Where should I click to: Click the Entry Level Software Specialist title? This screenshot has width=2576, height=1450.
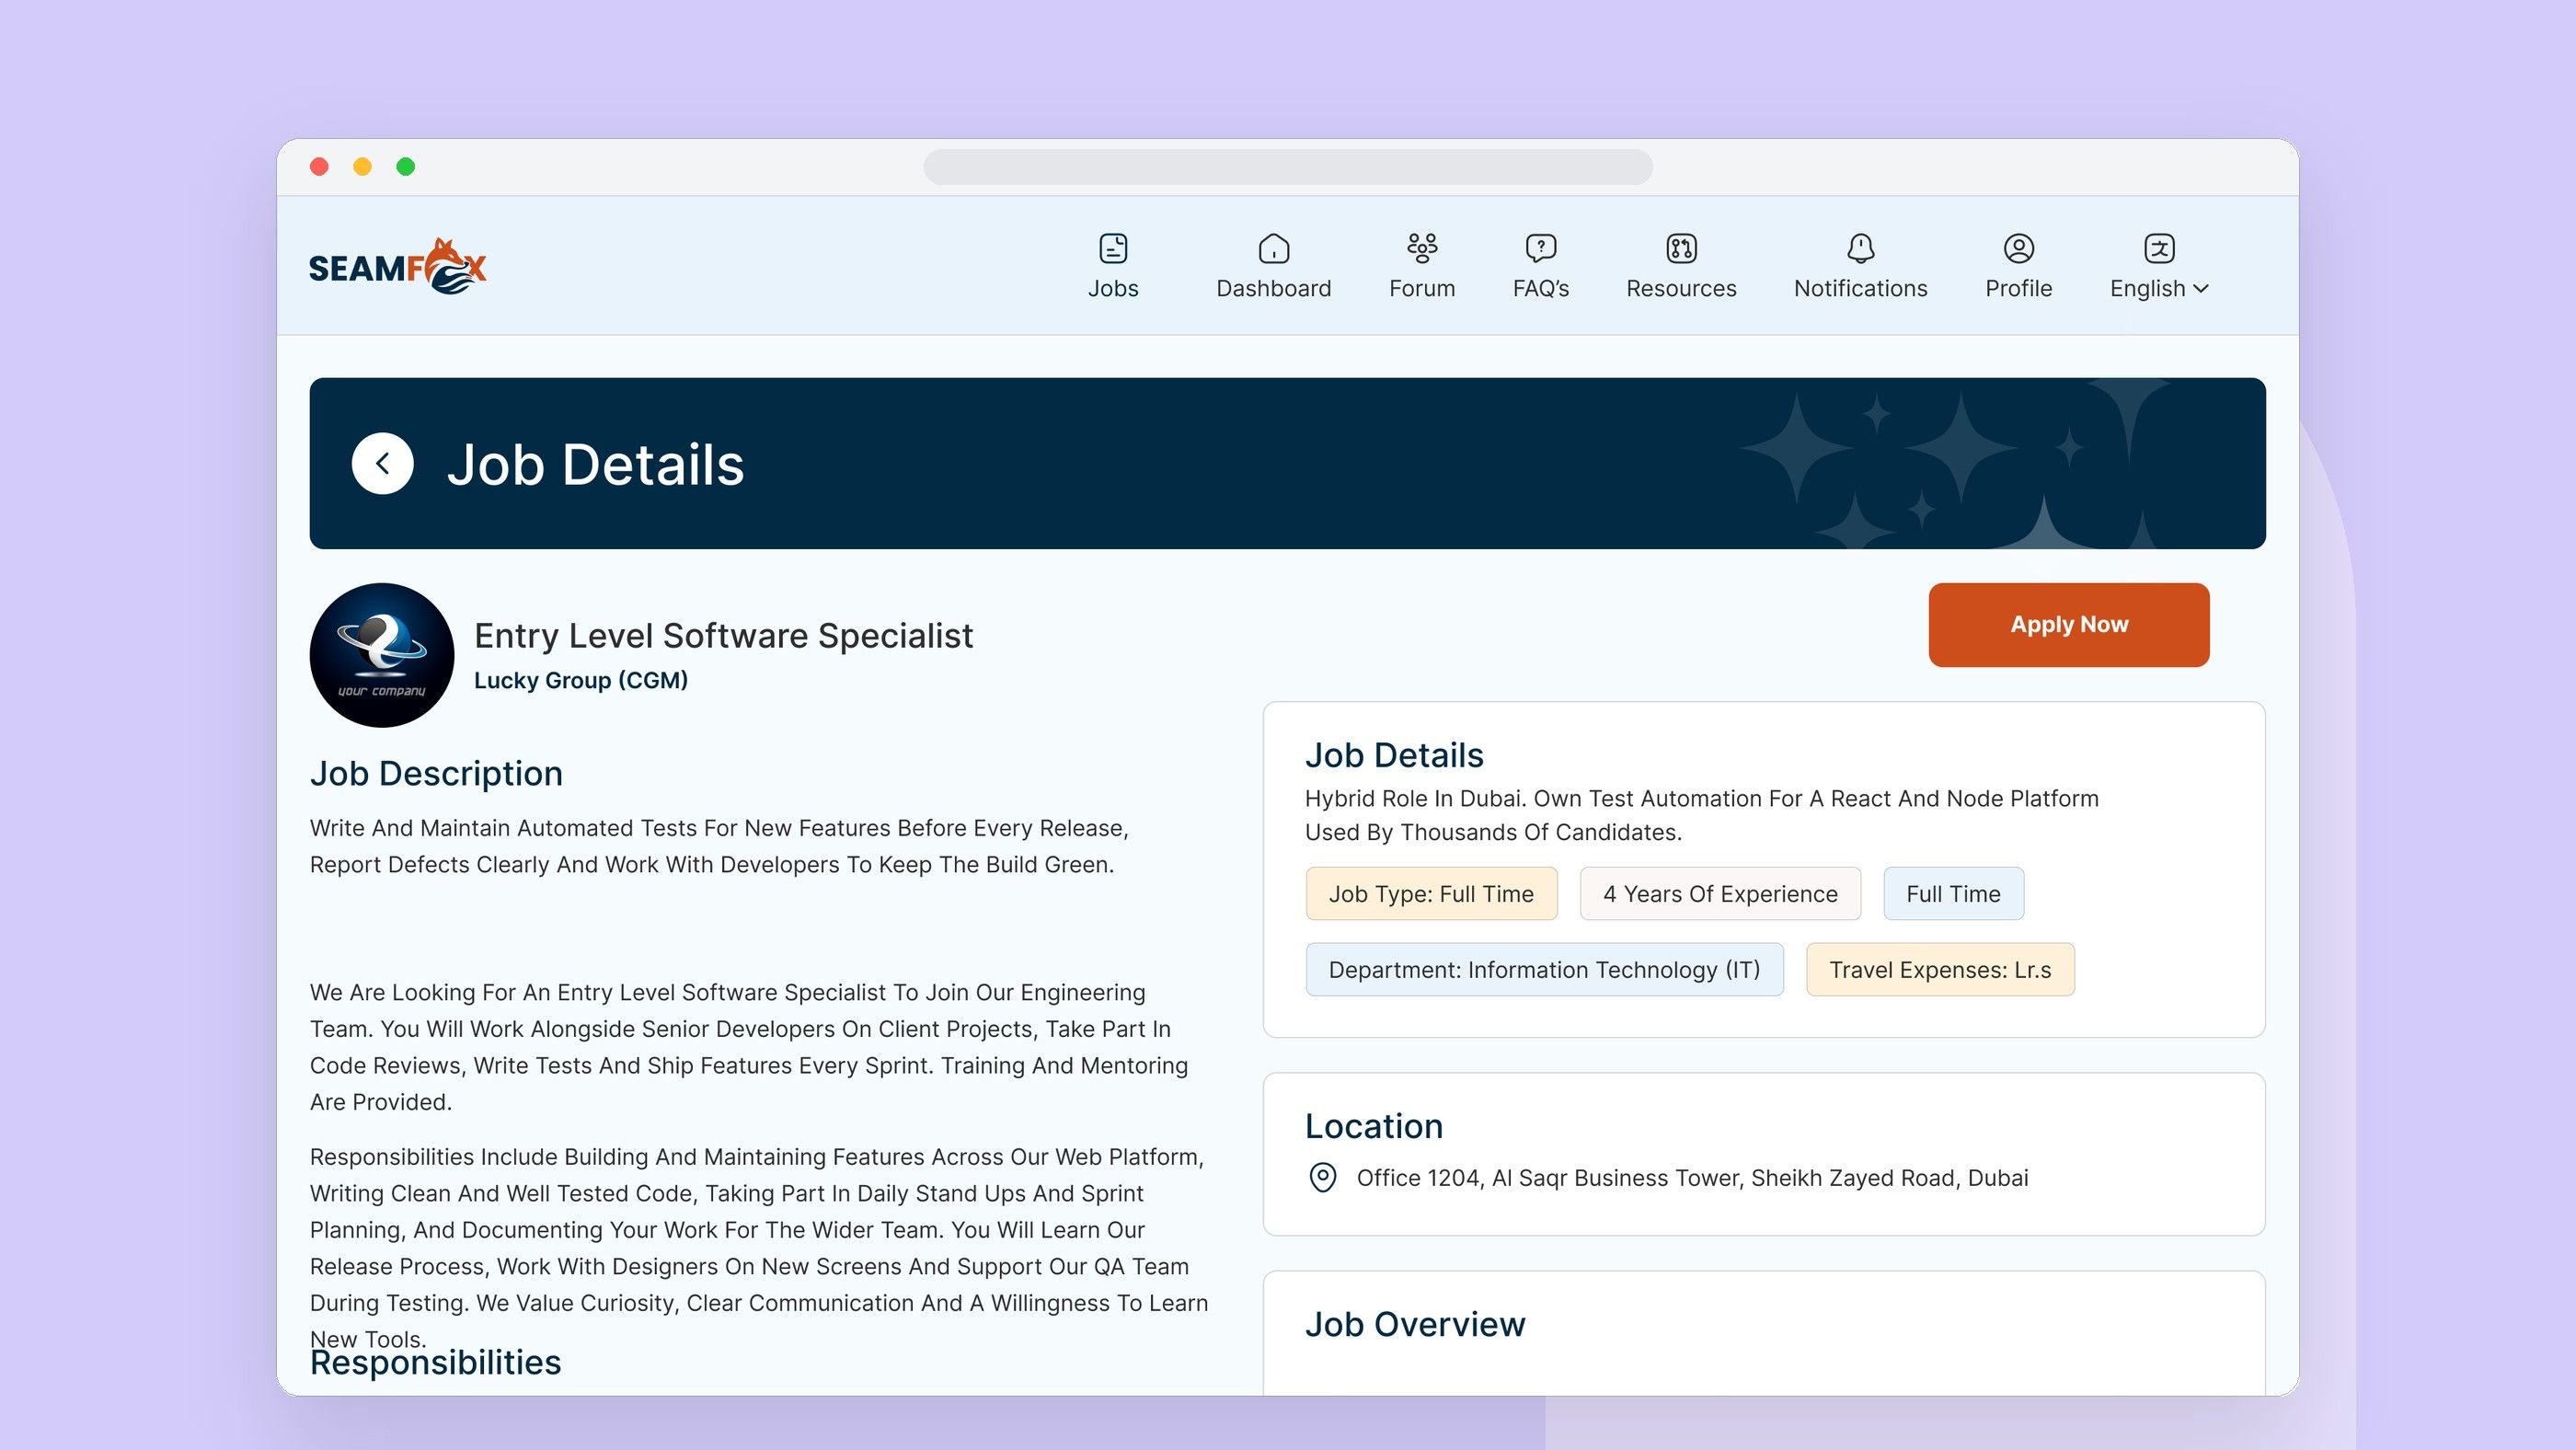[723, 635]
